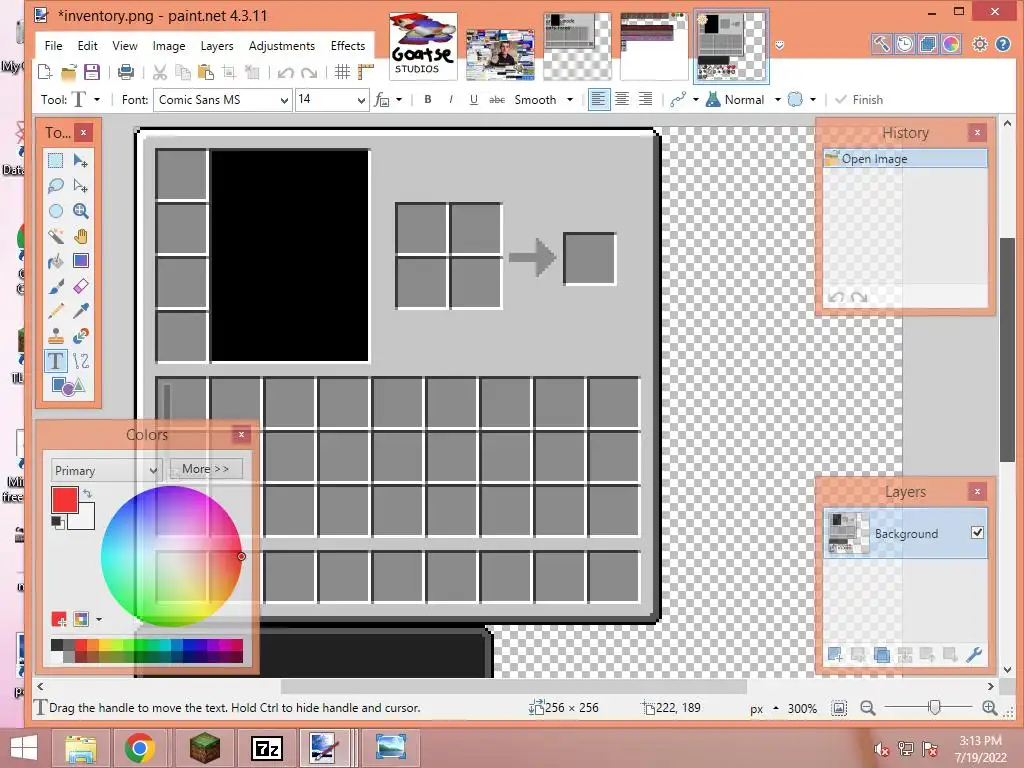Click the Layer Properties wrench button
This screenshot has height=768, width=1024.
974,654
